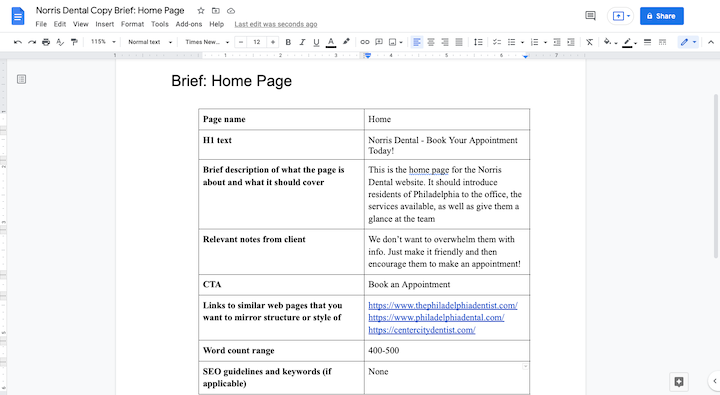Viewport: 720px width, 395px height.
Task: Print the document using printer icon
Action: (46, 42)
